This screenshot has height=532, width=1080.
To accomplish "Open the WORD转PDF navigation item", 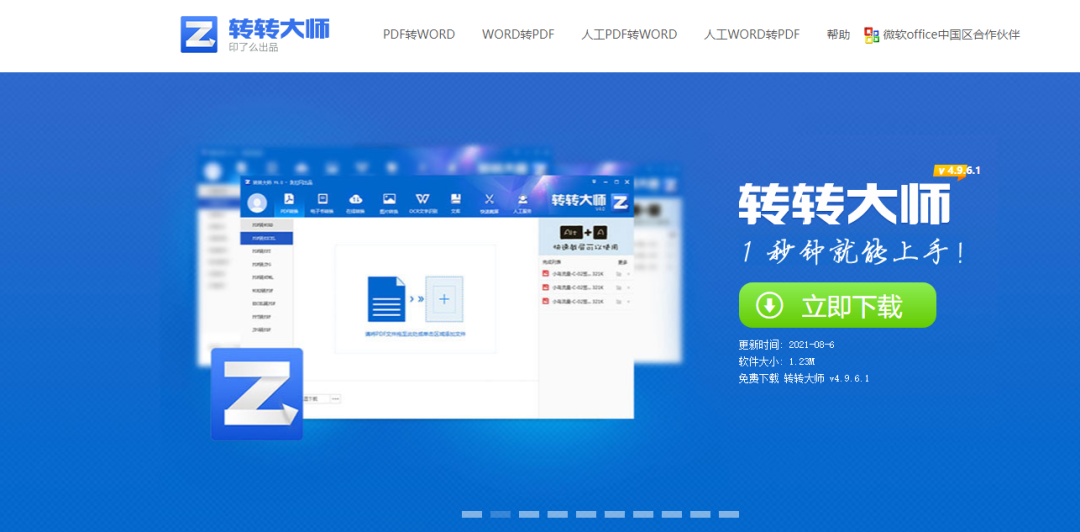I will click(x=518, y=35).
